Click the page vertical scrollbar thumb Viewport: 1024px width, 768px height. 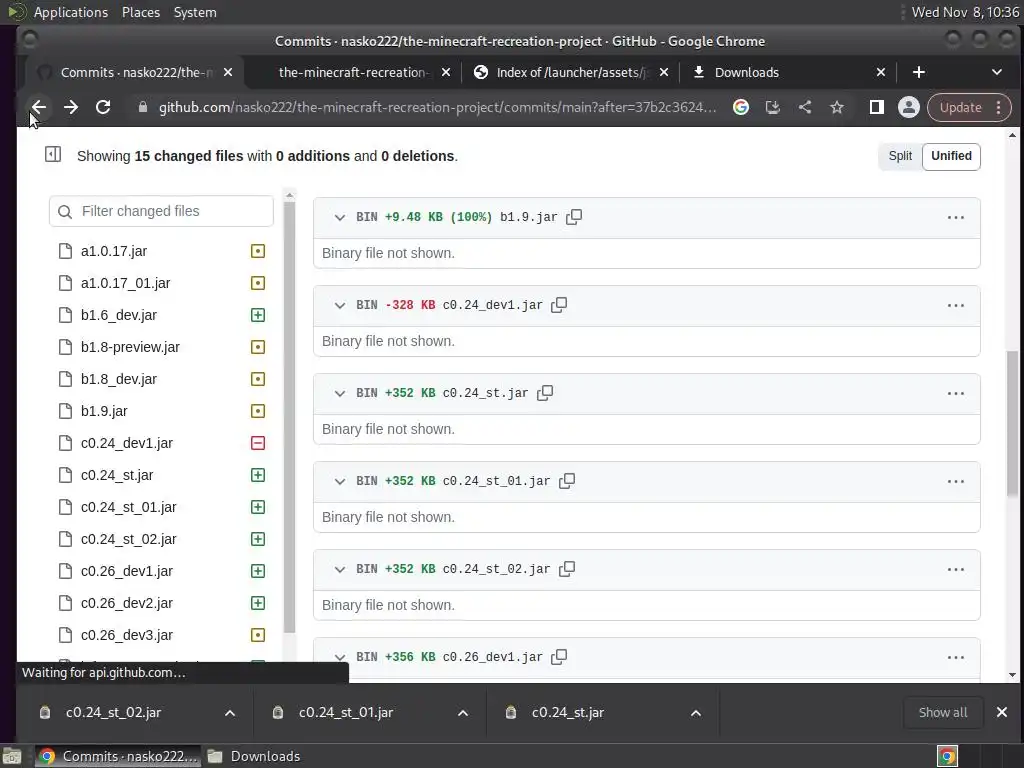click(x=1012, y=424)
